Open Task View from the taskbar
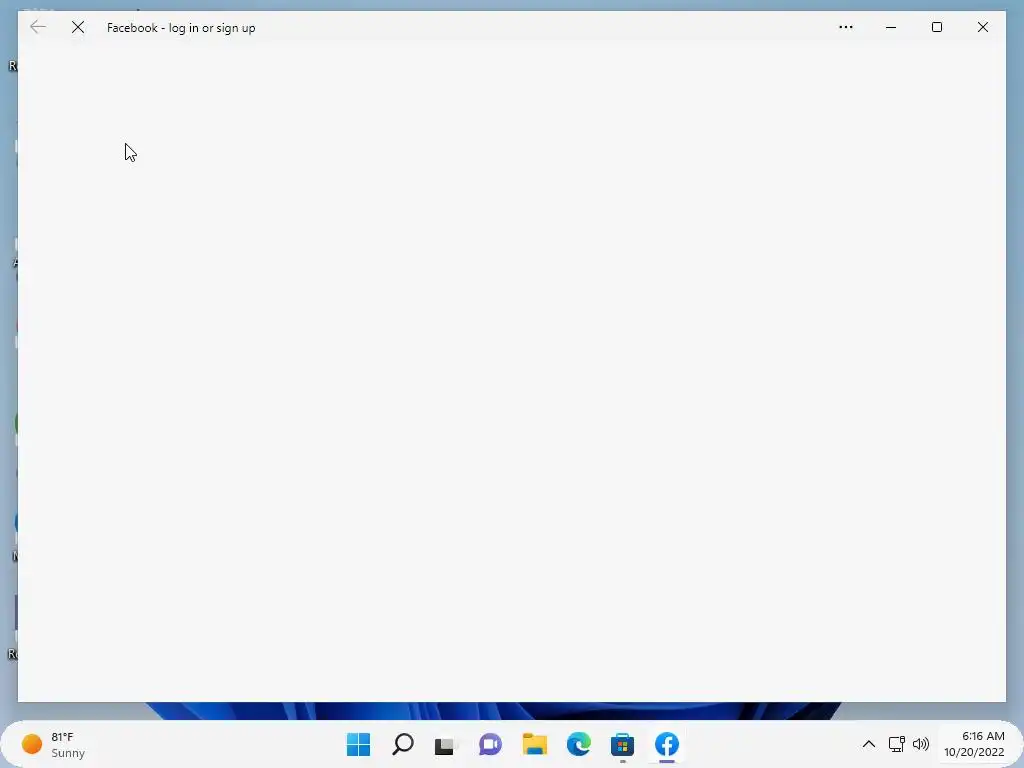Viewport: 1024px width, 768px height. pos(446,745)
